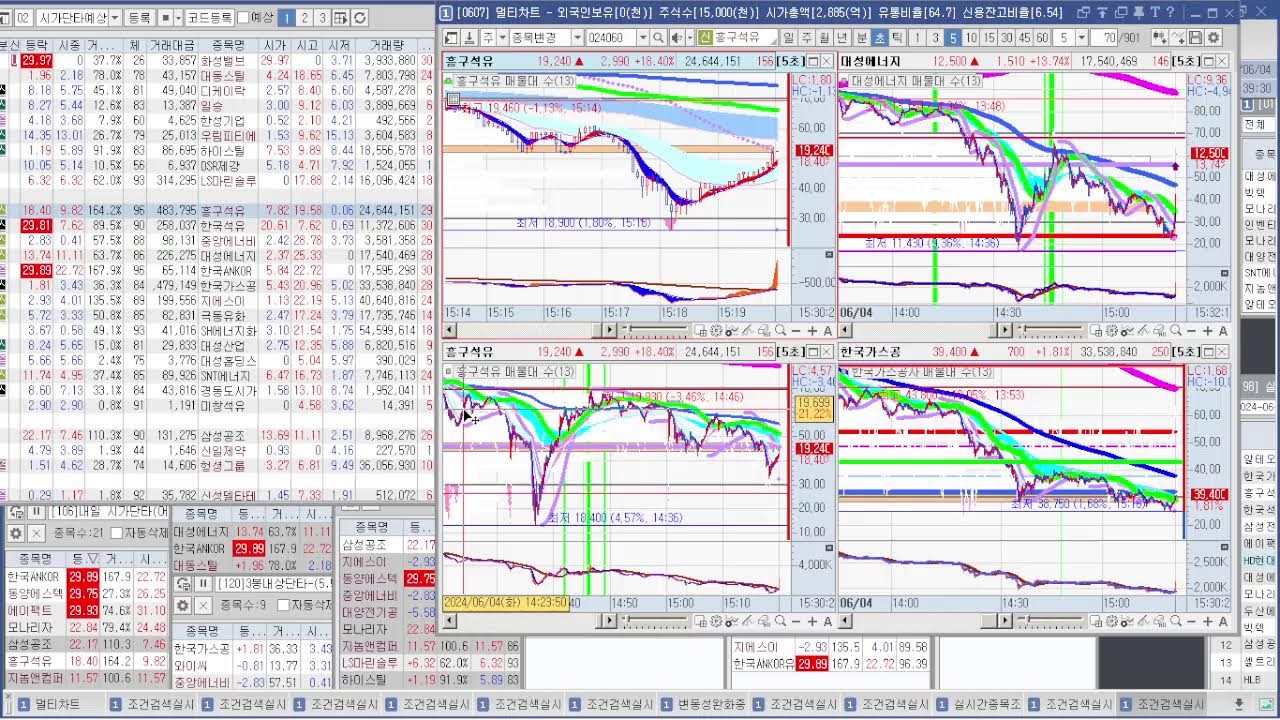The height and width of the screenshot is (720, 1280).
Task: Click the 등록 button
Action: coord(139,18)
